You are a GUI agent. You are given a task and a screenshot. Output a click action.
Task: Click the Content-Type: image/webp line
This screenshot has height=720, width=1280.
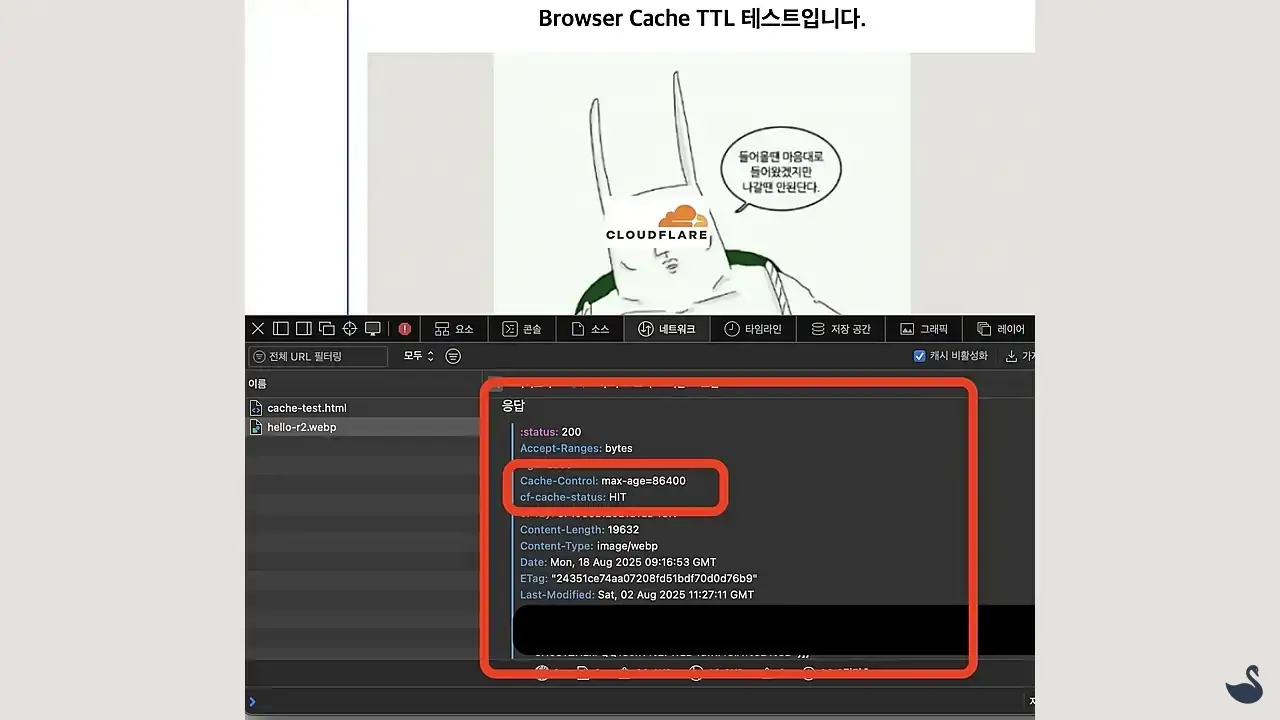tap(589, 546)
